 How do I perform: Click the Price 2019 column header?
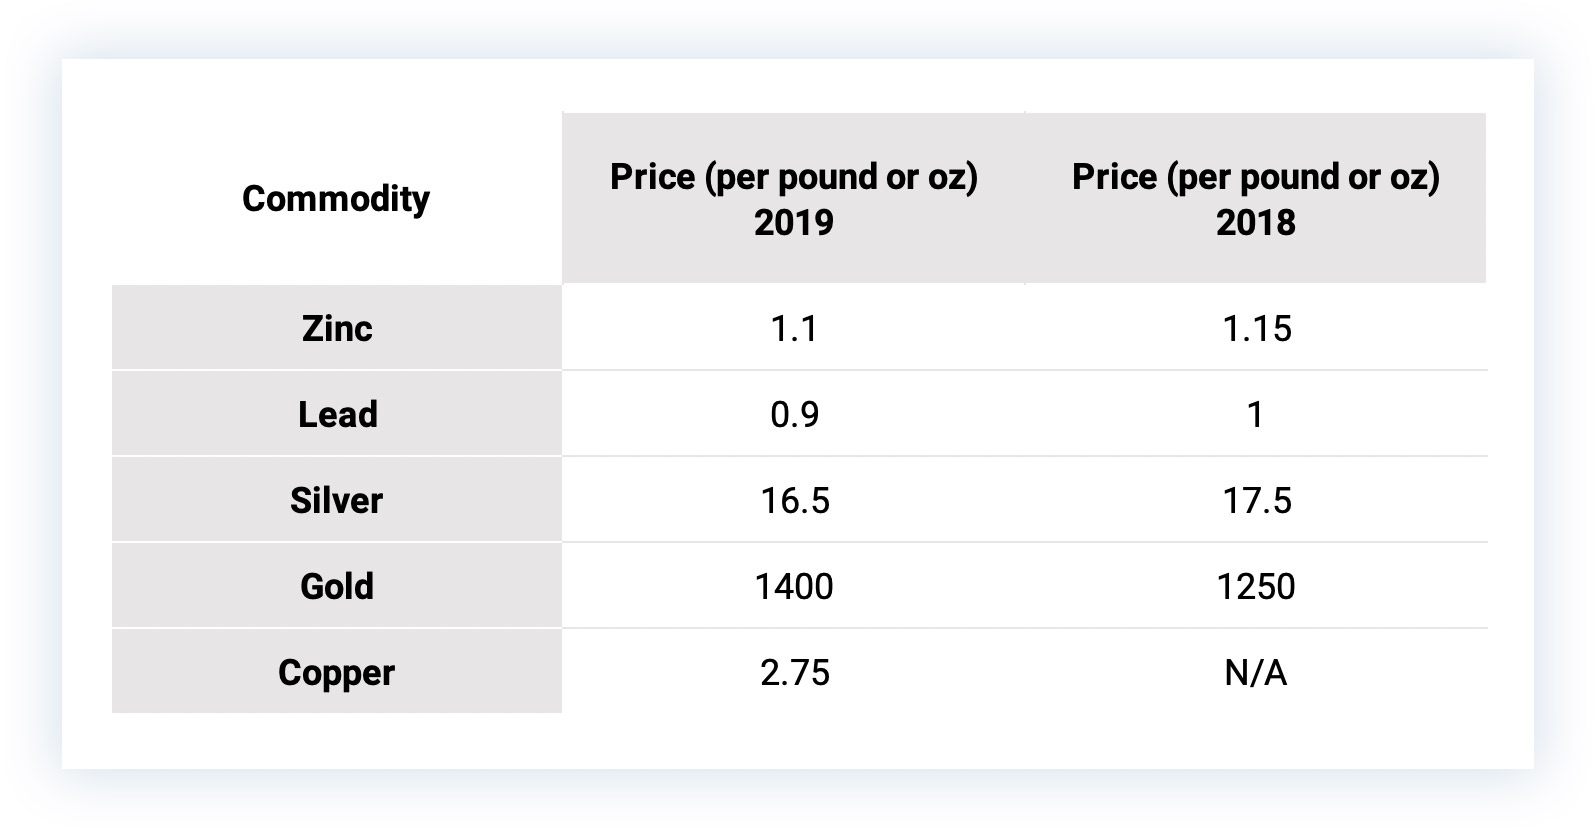794,198
